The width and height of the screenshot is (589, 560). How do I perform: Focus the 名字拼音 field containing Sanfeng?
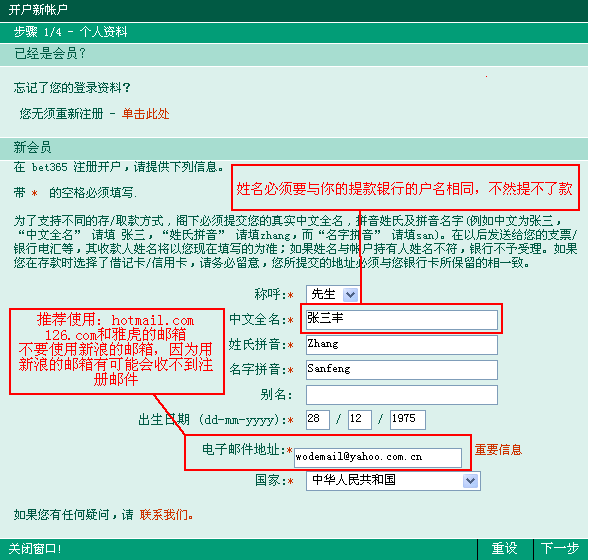coord(402,370)
